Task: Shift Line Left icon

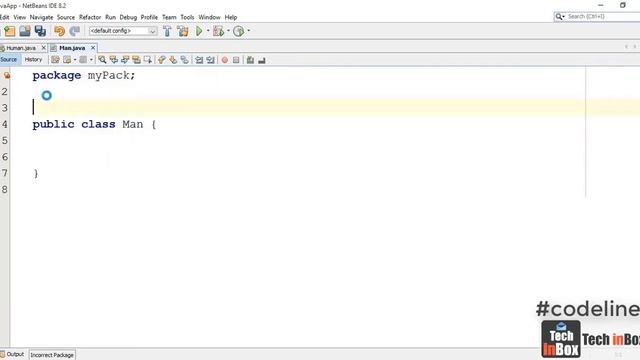Action: point(199,60)
